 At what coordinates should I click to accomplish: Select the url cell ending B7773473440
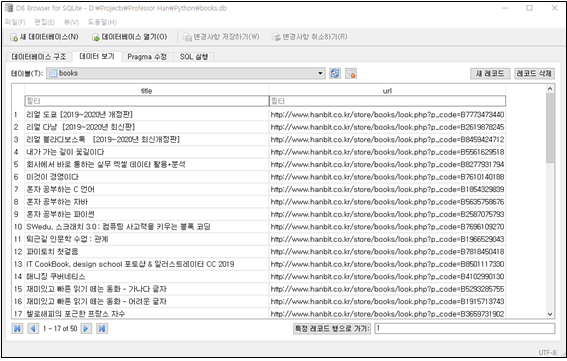click(x=387, y=115)
